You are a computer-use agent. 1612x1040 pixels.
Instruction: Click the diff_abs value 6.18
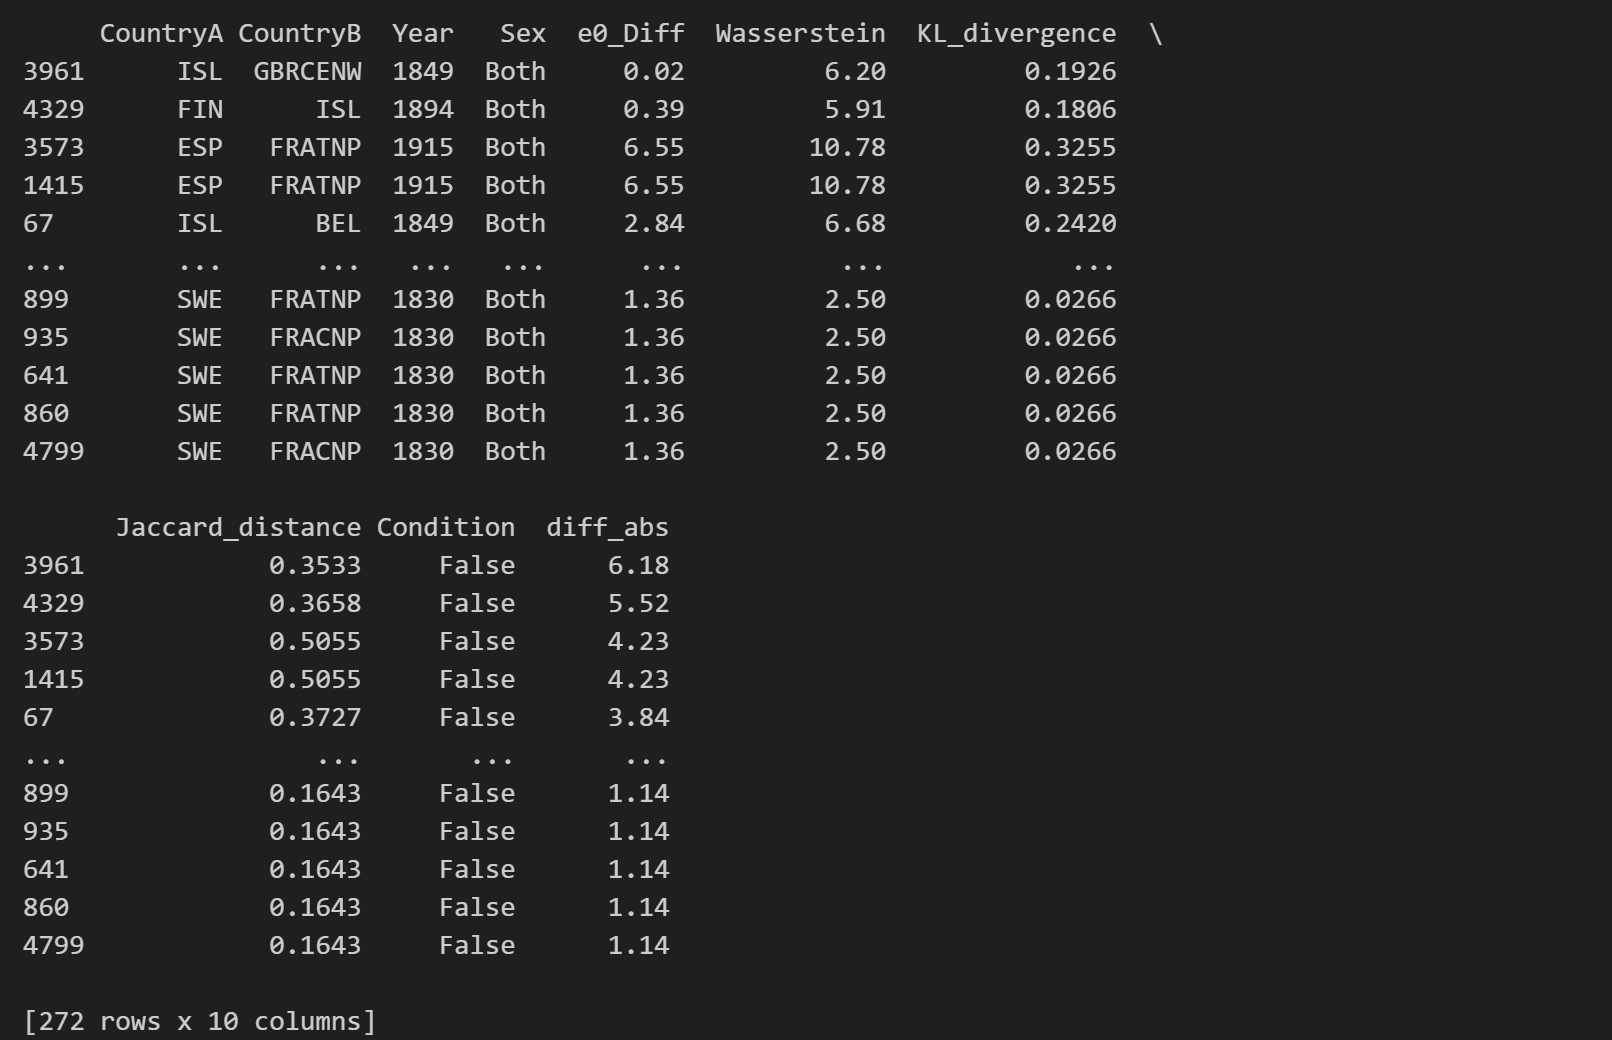pyautogui.click(x=638, y=566)
